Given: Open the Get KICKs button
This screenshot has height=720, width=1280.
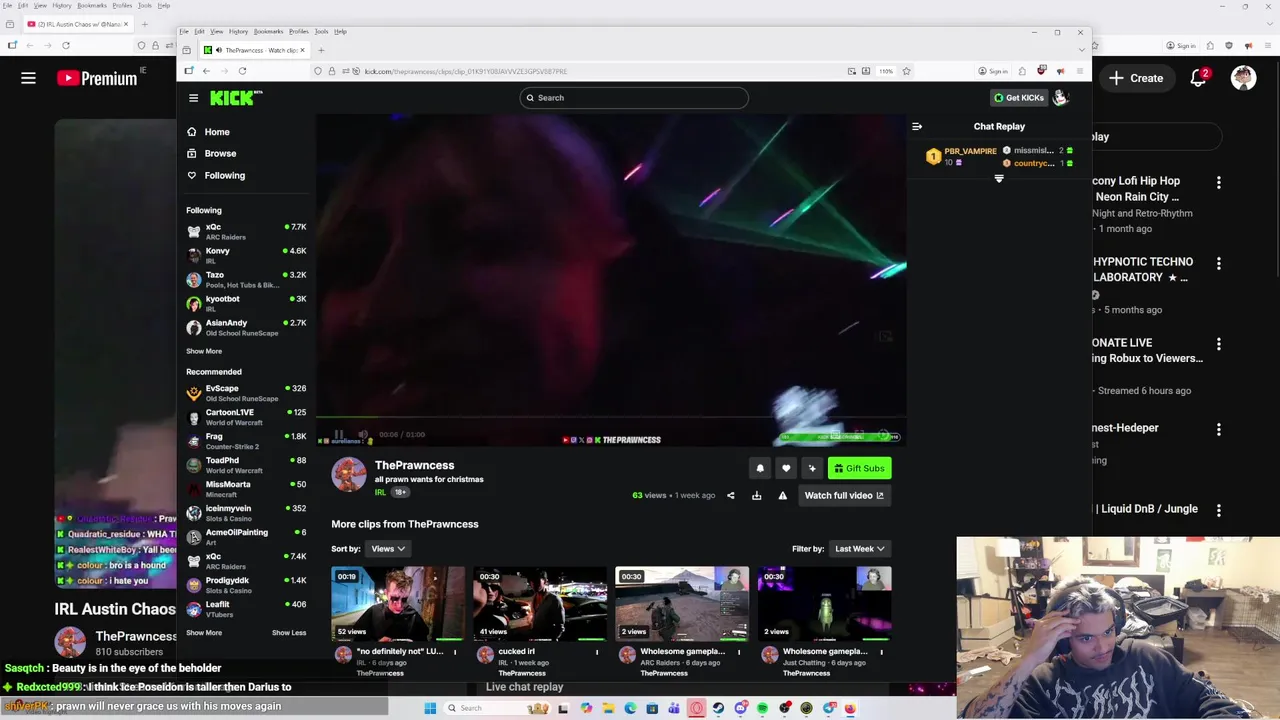Looking at the screenshot, I should pos(1018,98).
